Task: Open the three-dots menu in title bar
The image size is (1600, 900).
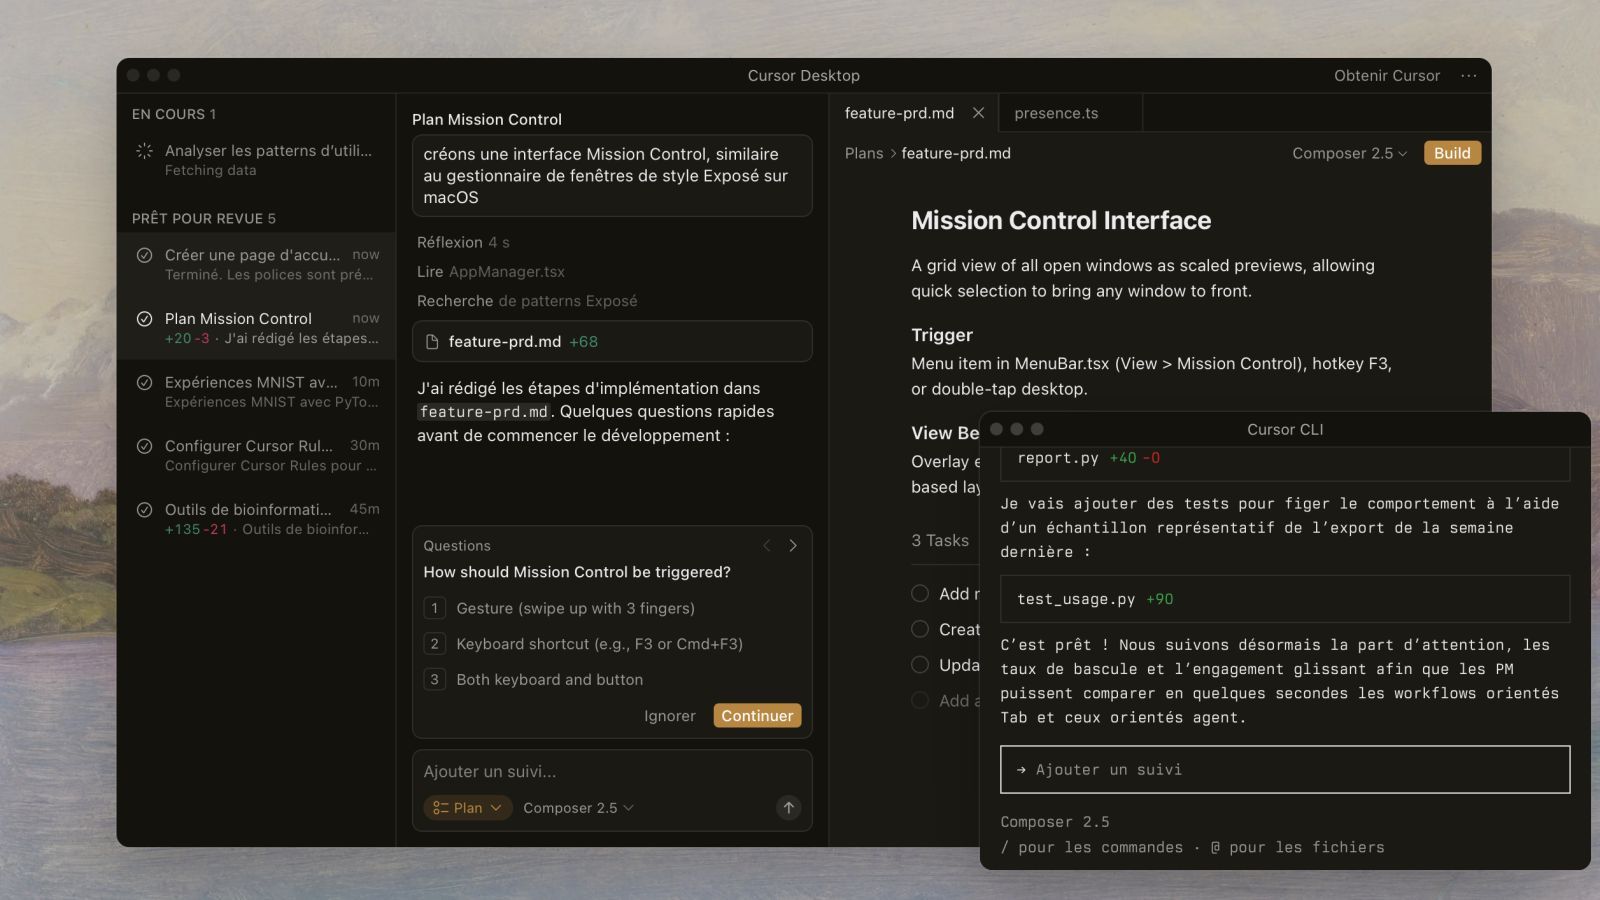Action: click(x=1468, y=76)
